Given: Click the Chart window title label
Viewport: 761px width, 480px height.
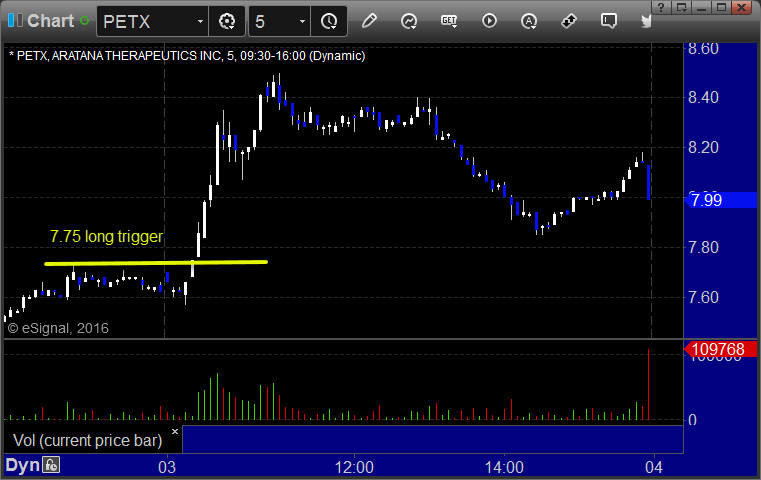Looking at the screenshot, I should click(50, 21).
